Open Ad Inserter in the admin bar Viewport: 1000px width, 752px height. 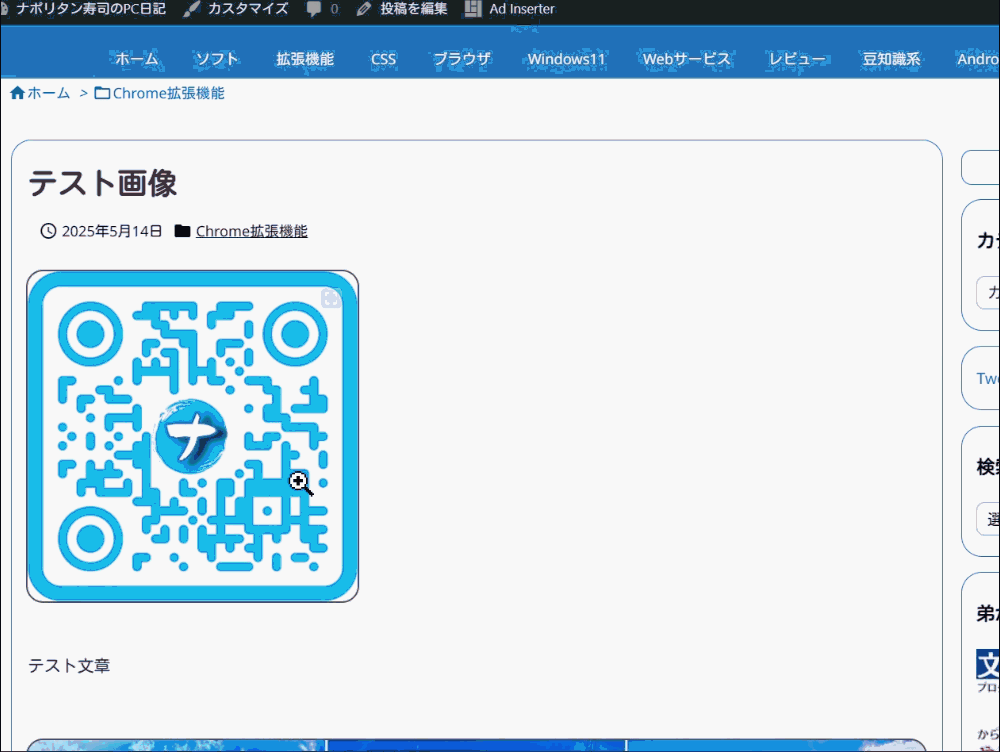[x=510, y=9]
